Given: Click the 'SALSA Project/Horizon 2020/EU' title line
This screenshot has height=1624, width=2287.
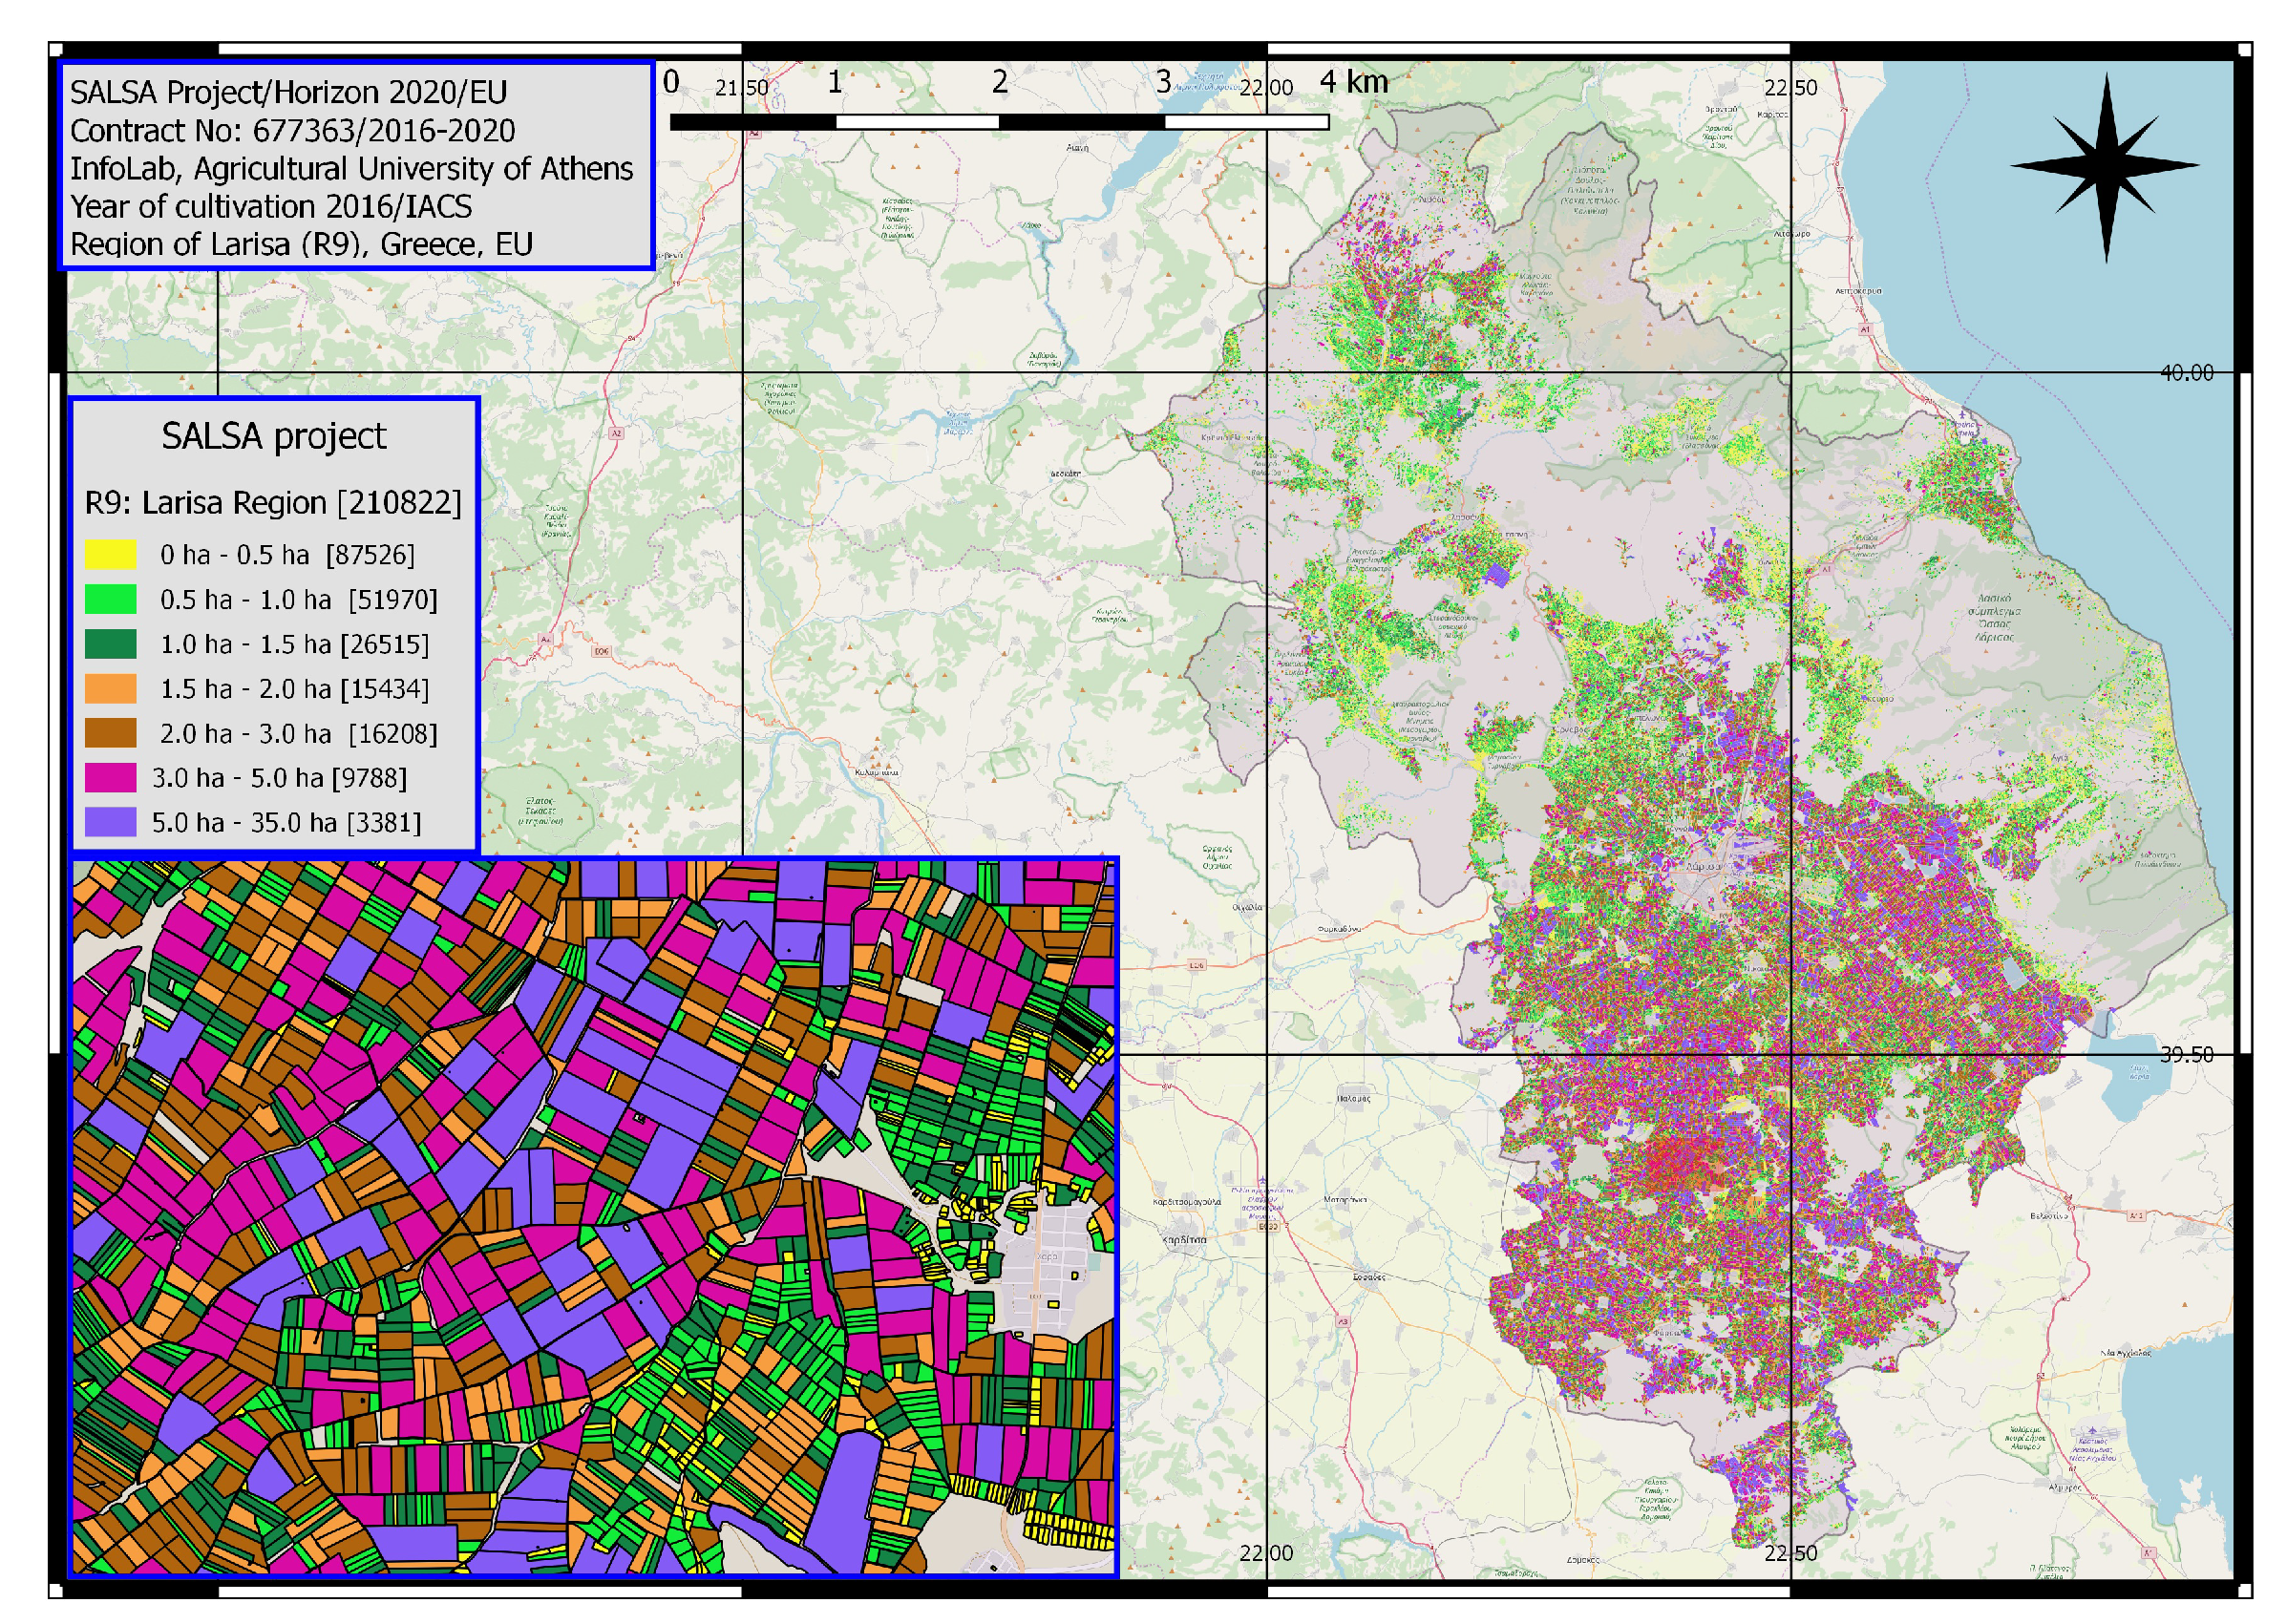Looking at the screenshot, I should 288,93.
